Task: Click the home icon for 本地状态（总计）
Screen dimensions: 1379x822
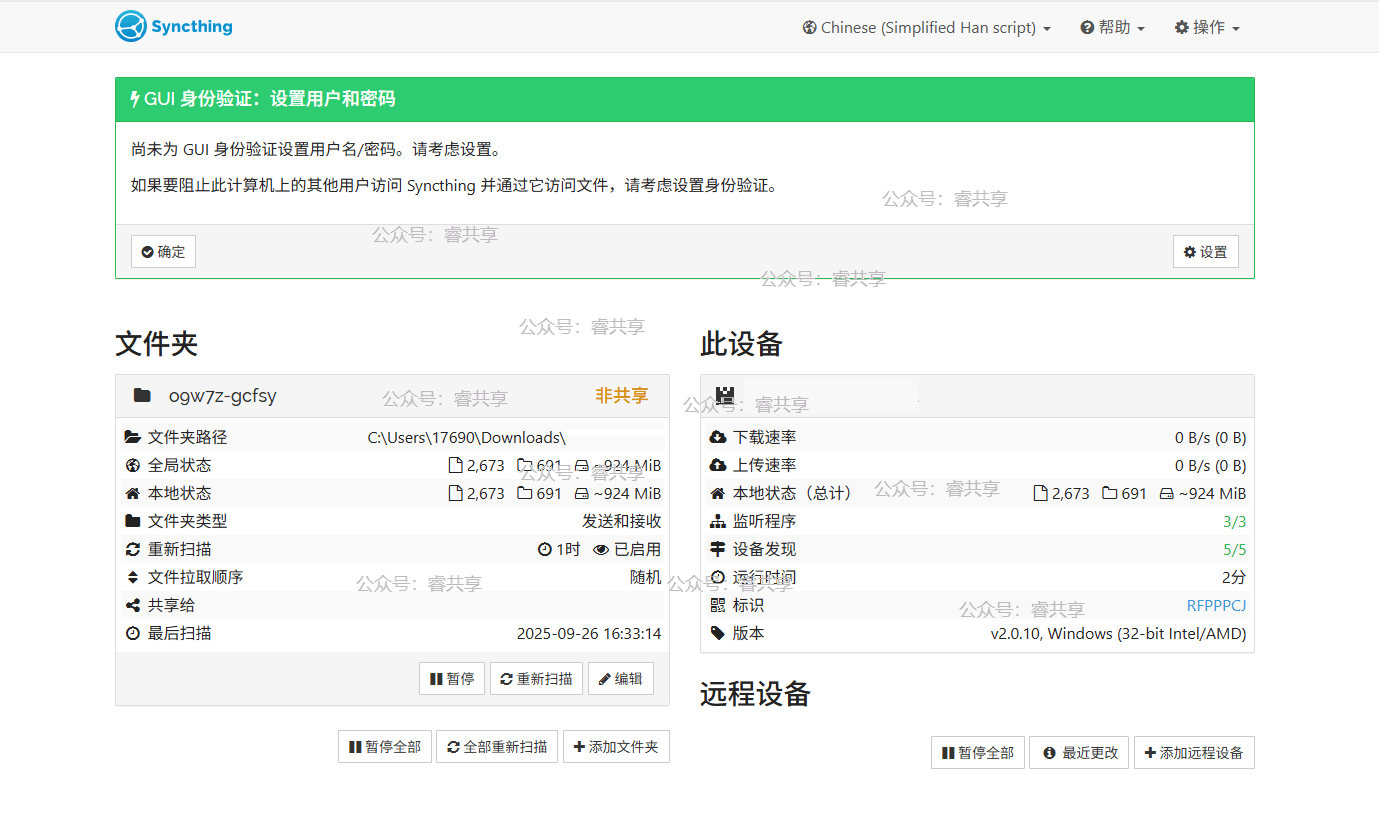Action: tap(717, 493)
